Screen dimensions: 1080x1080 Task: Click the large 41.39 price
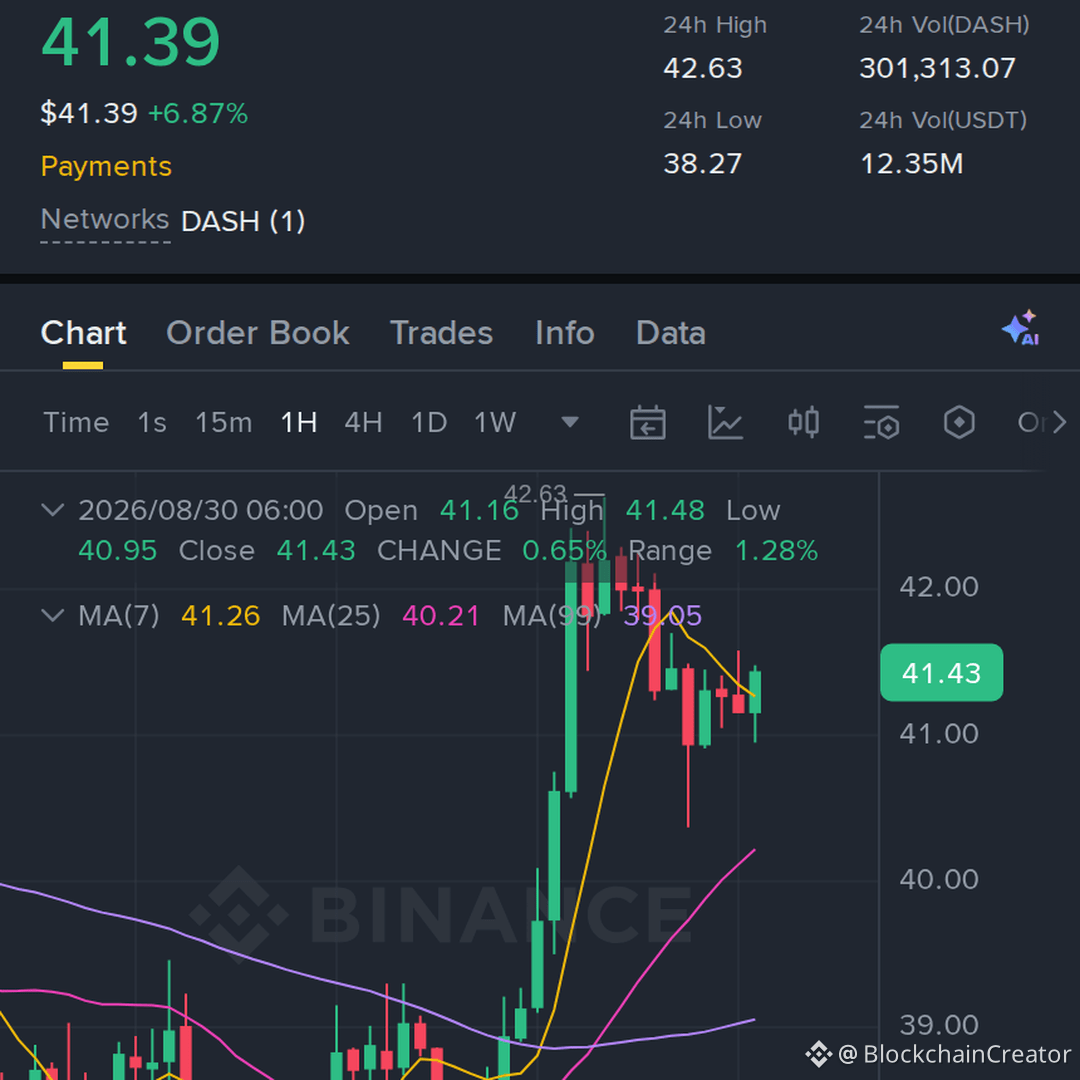point(131,43)
